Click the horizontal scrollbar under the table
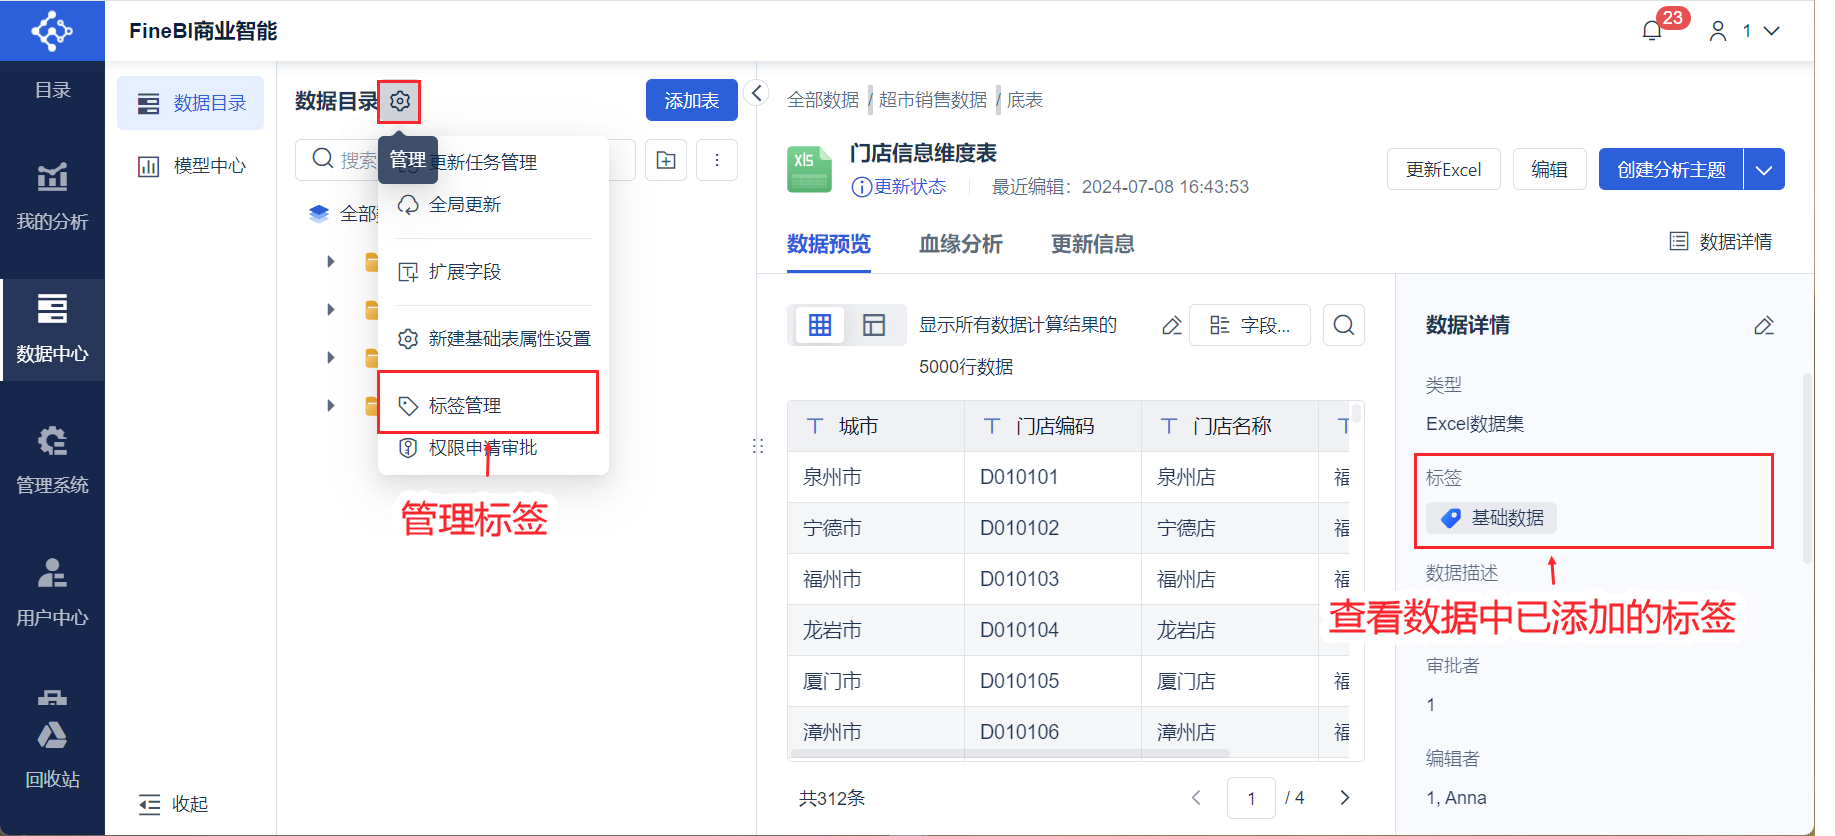Viewport: 1835px width, 836px height. pyautogui.click(x=1010, y=753)
